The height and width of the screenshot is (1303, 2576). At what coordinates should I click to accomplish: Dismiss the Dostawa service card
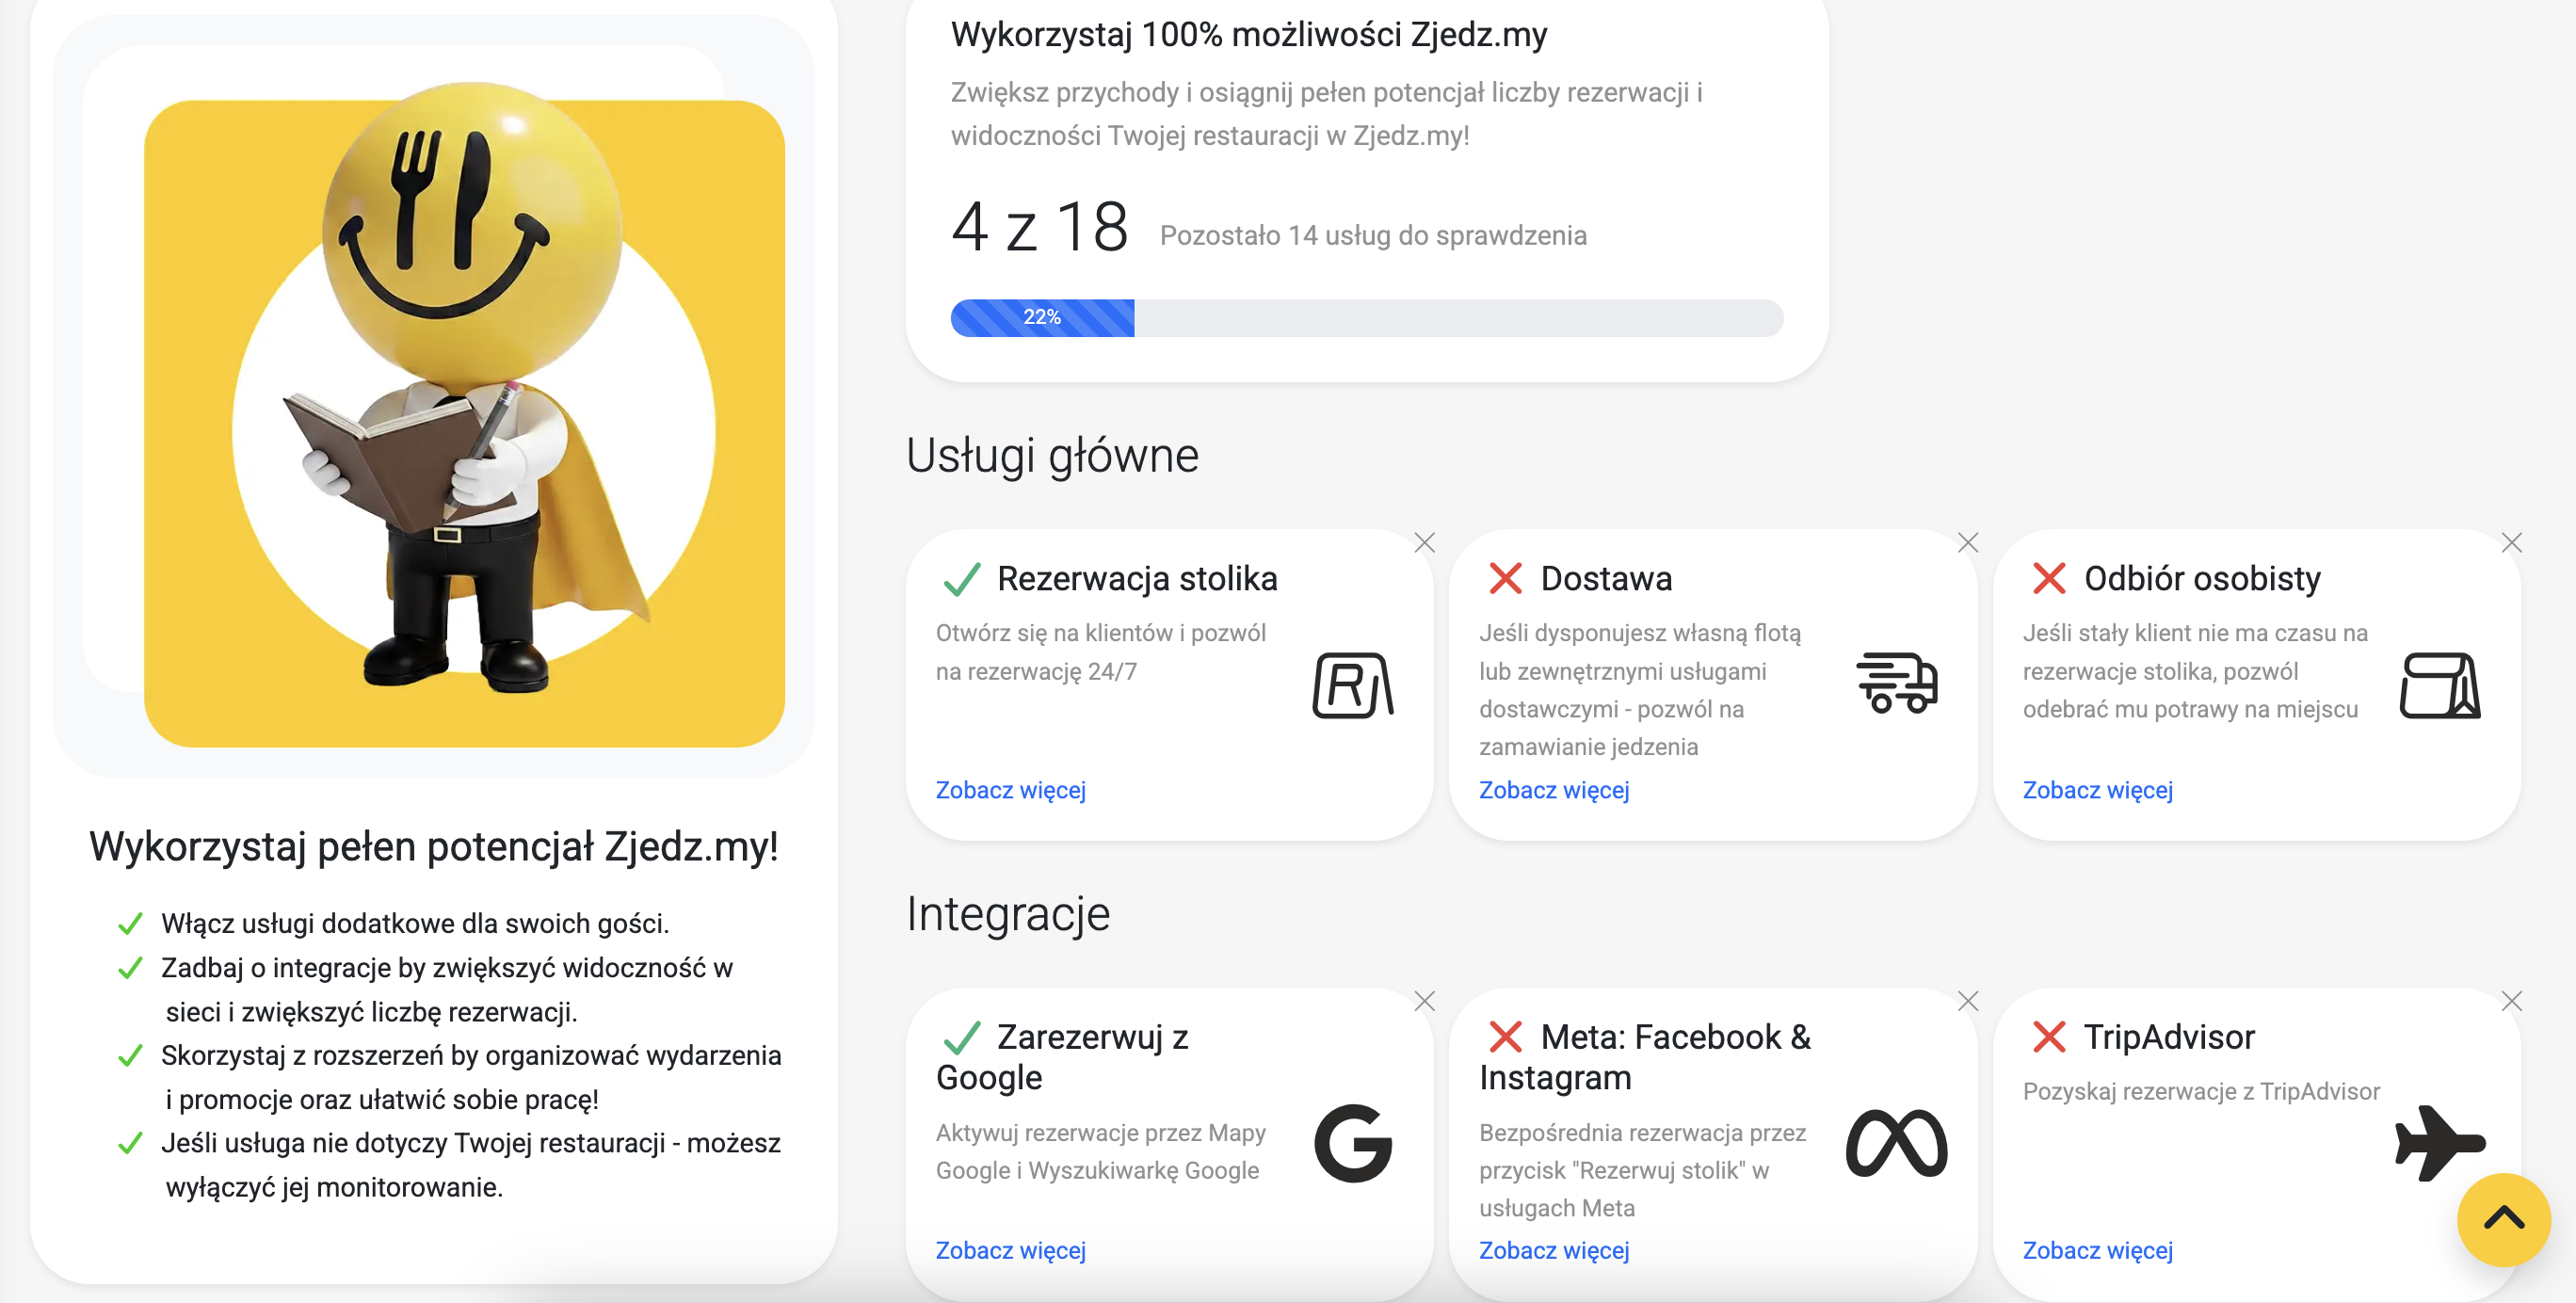point(1967,543)
